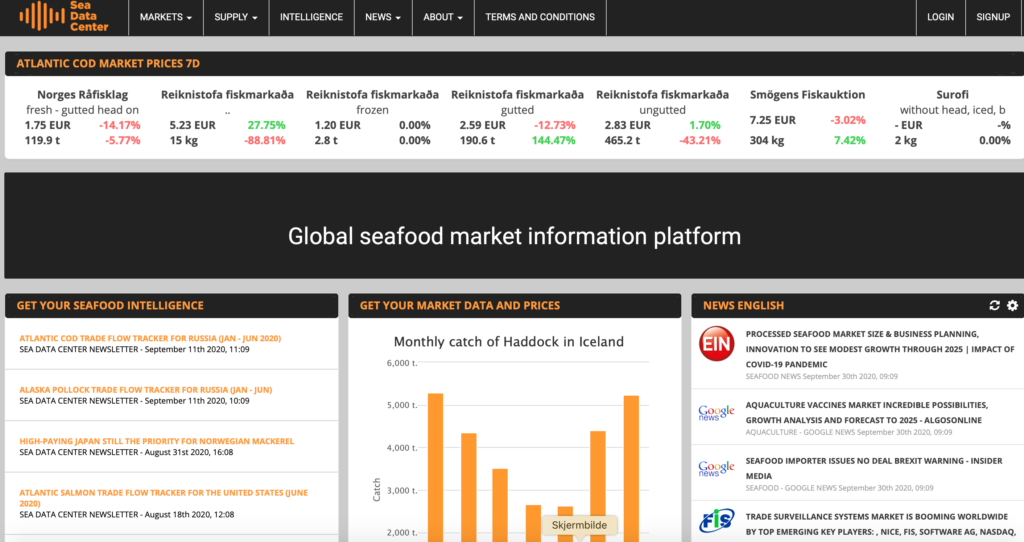Click the EIN news source icon
The width and height of the screenshot is (1024, 542).
point(716,343)
